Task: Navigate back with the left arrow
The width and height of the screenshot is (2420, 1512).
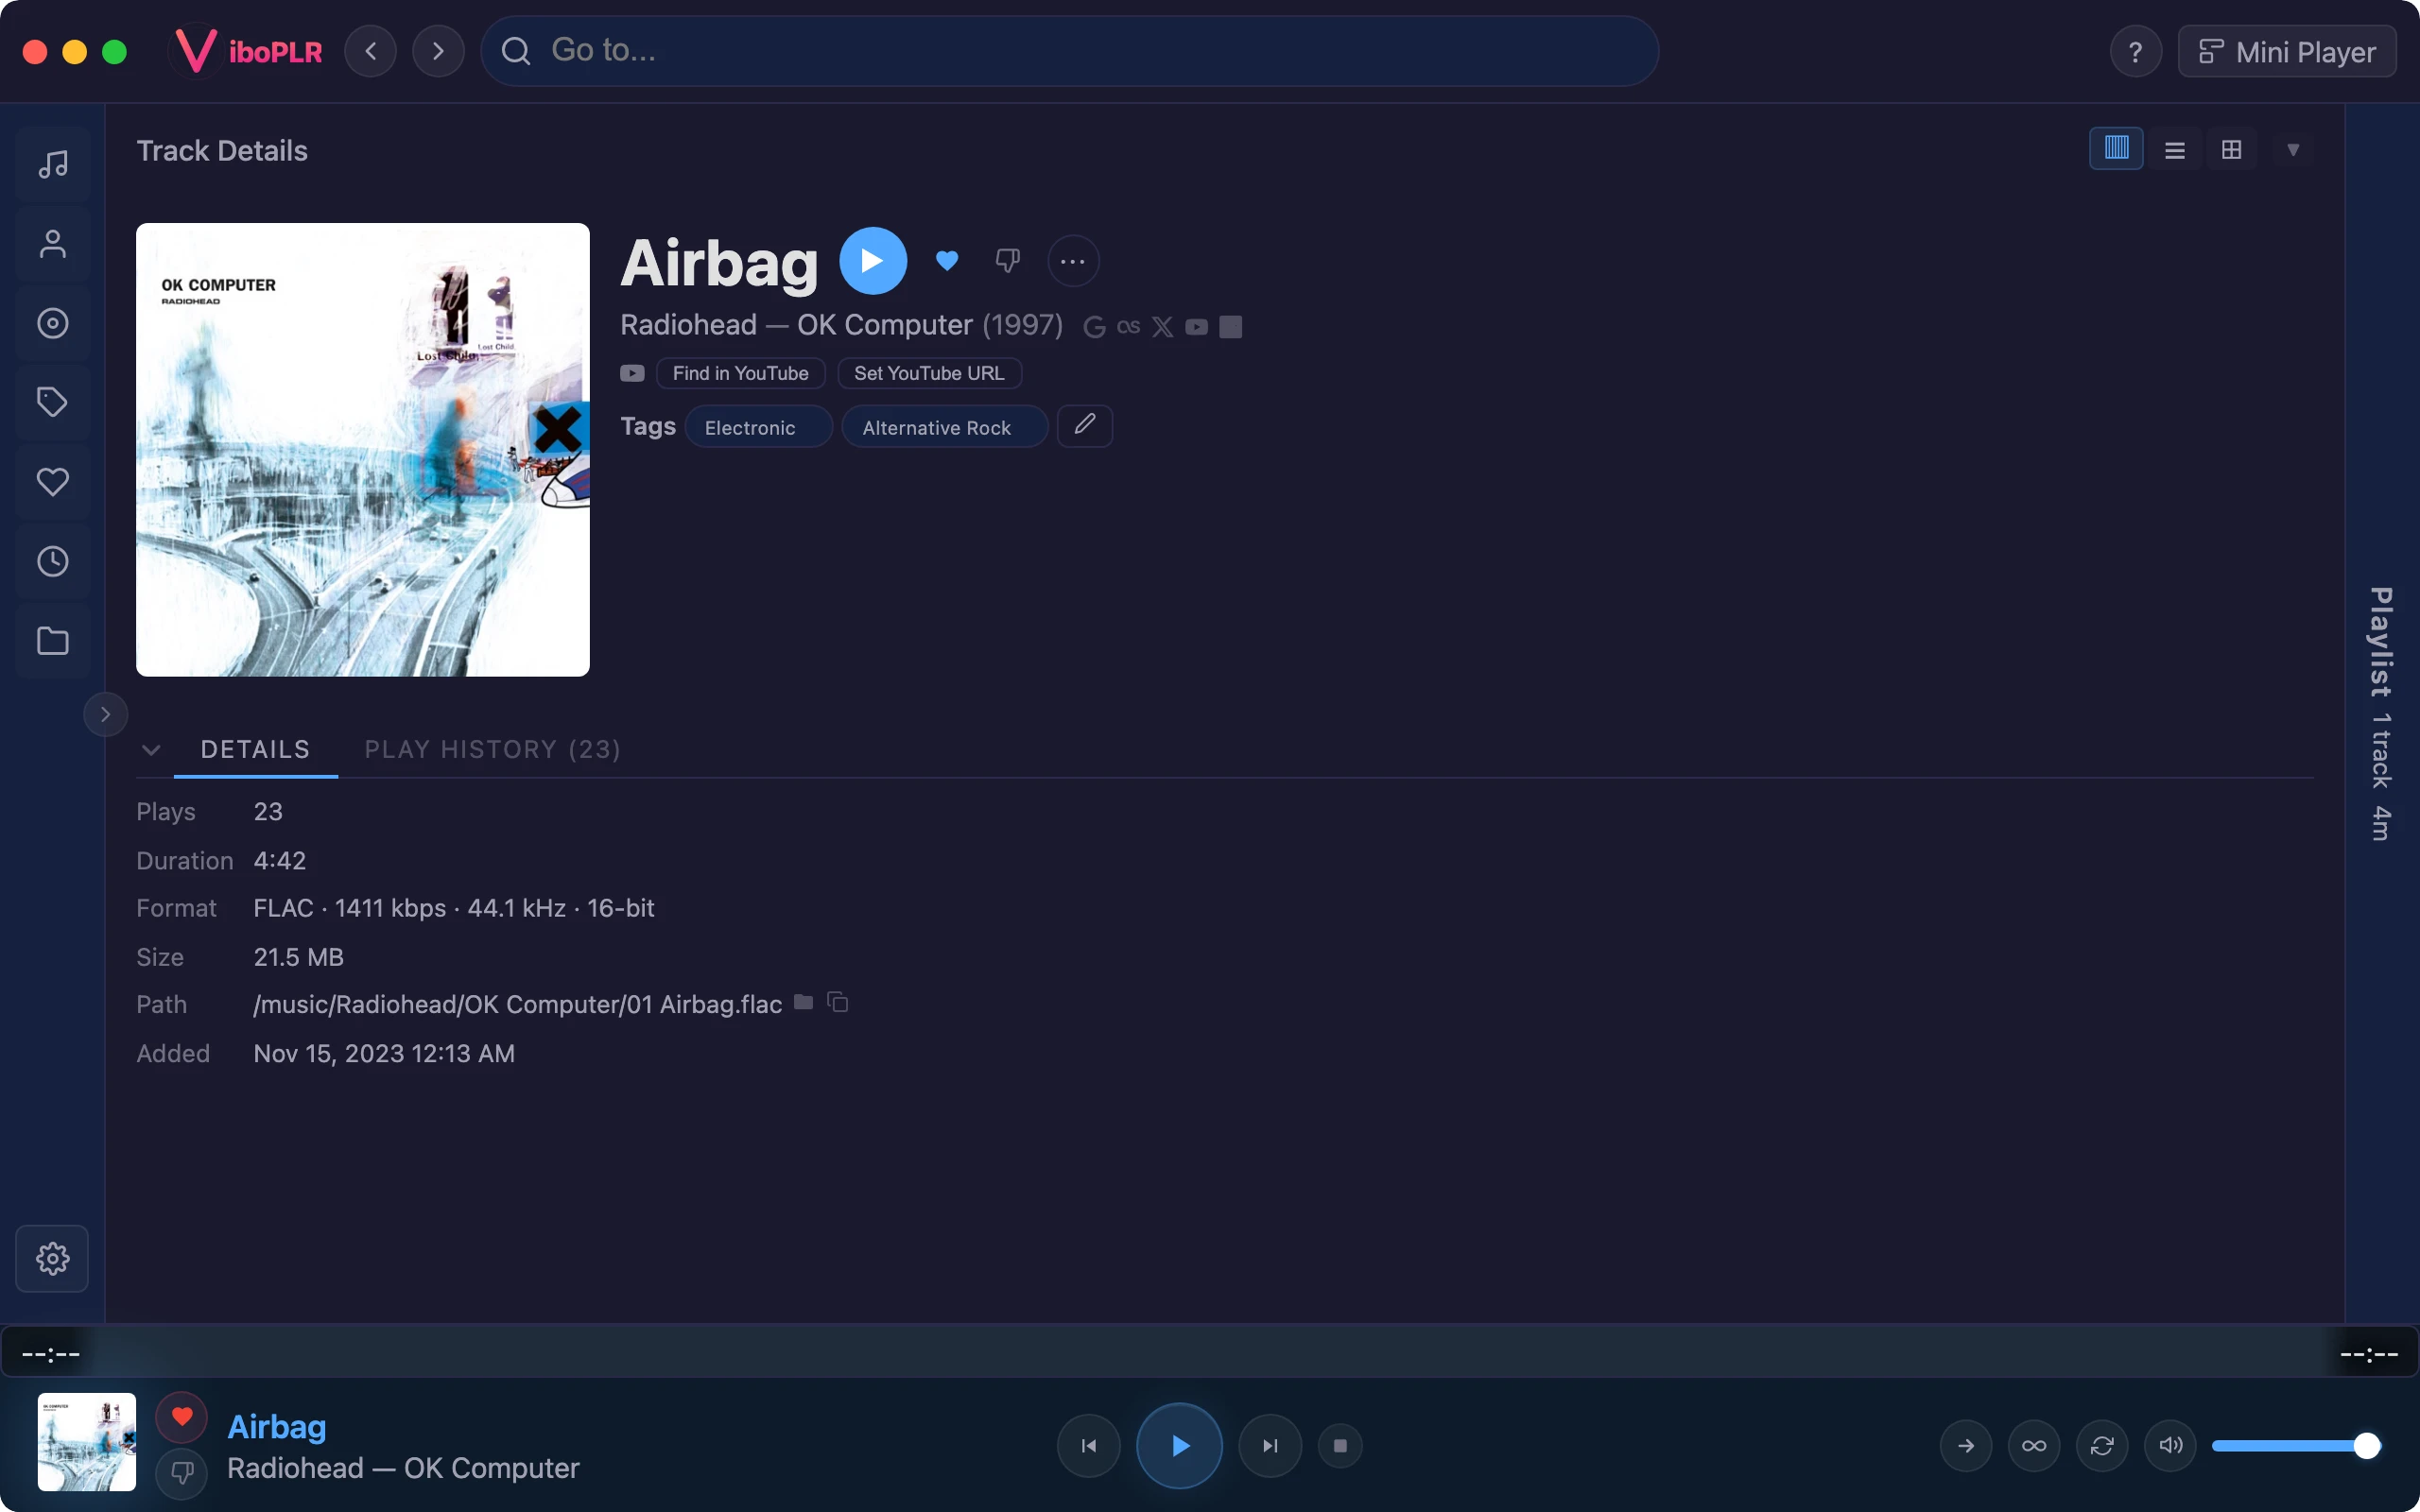Action: tap(371, 51)
